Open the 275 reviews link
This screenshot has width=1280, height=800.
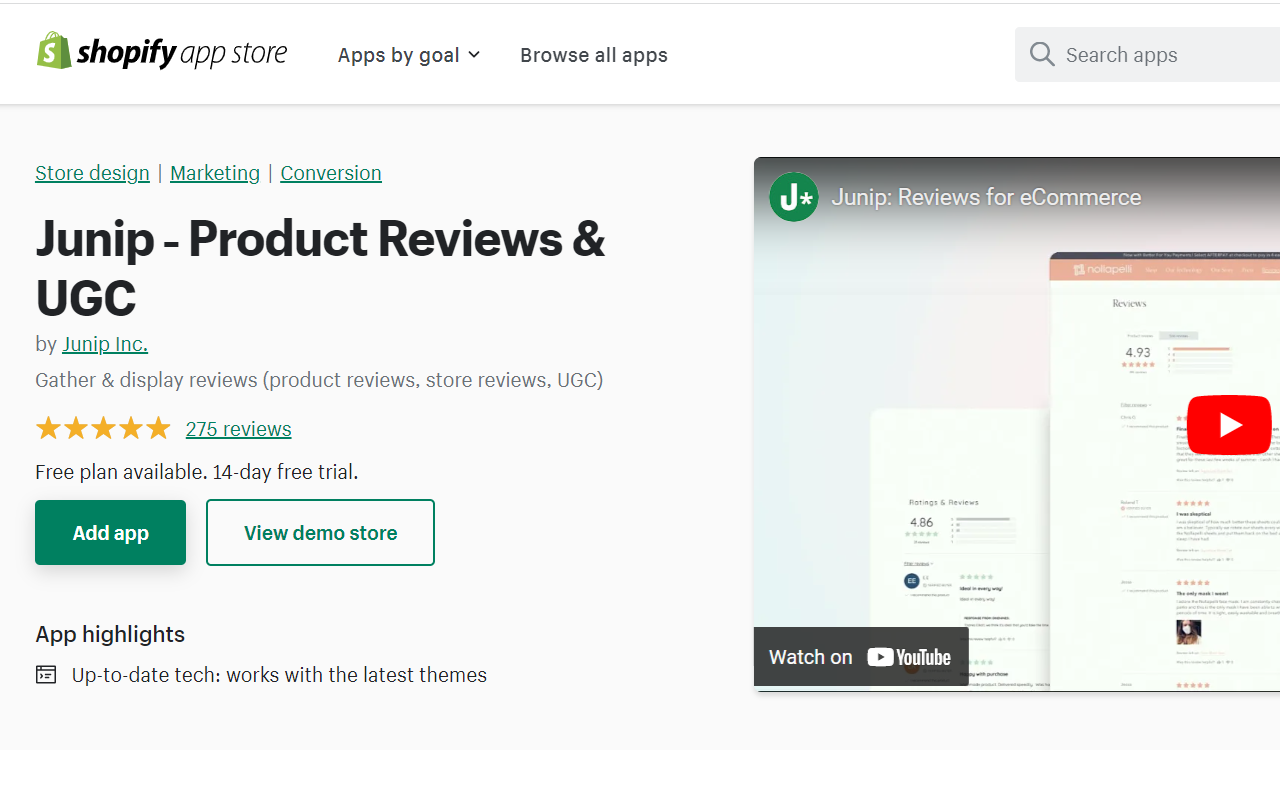click(238, 428)
